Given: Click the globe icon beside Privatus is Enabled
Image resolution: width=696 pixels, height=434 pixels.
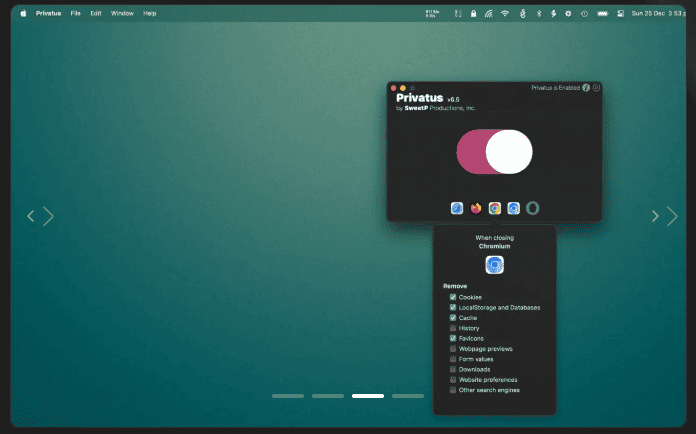Looking at the screenshot, I should [x=586, y=88].
